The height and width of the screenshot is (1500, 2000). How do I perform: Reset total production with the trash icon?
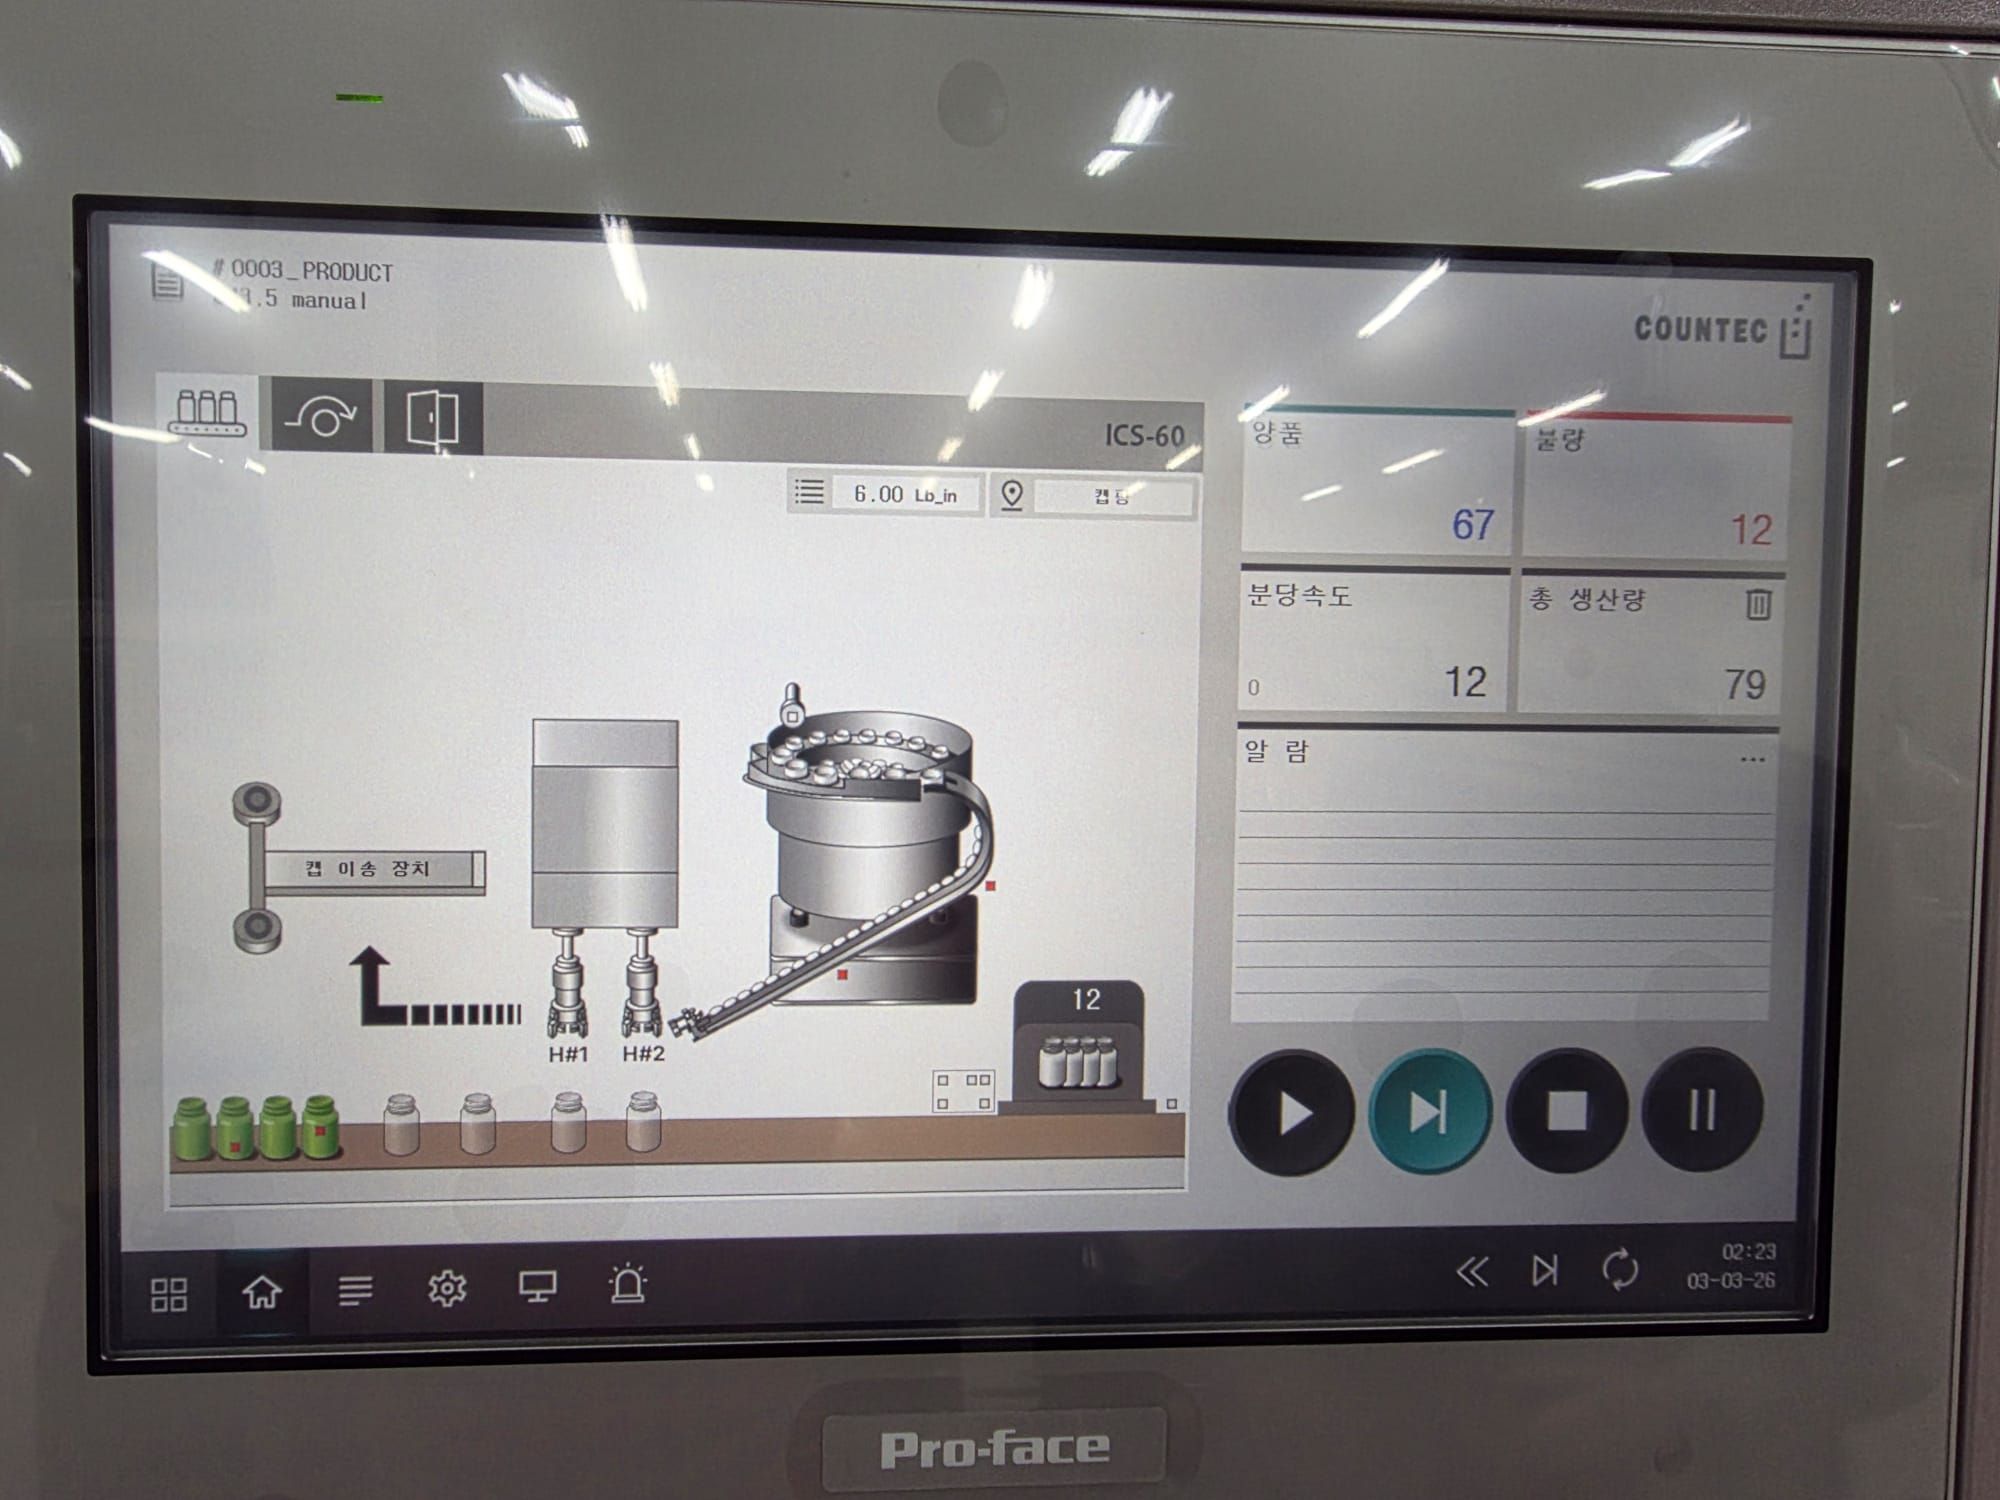(1758, 604)
